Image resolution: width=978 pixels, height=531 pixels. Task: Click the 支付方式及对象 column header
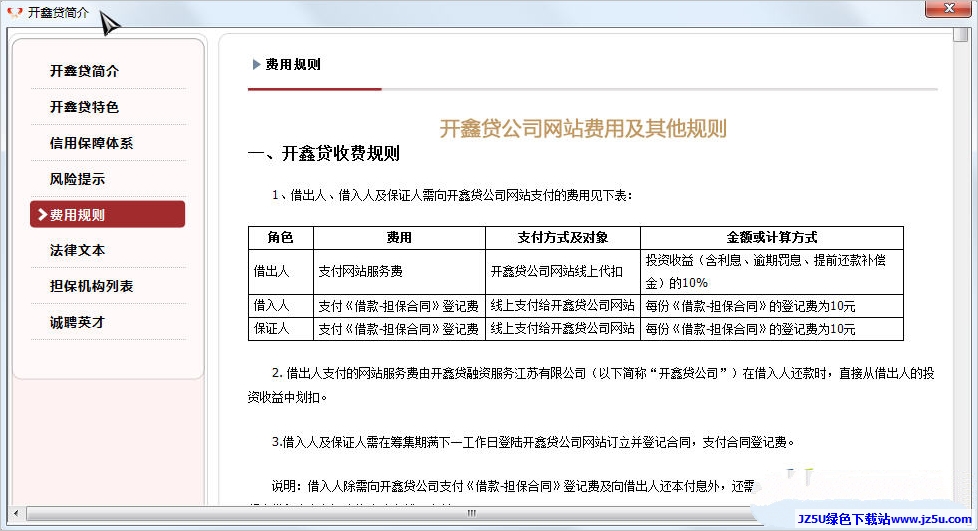click(563, 238)
